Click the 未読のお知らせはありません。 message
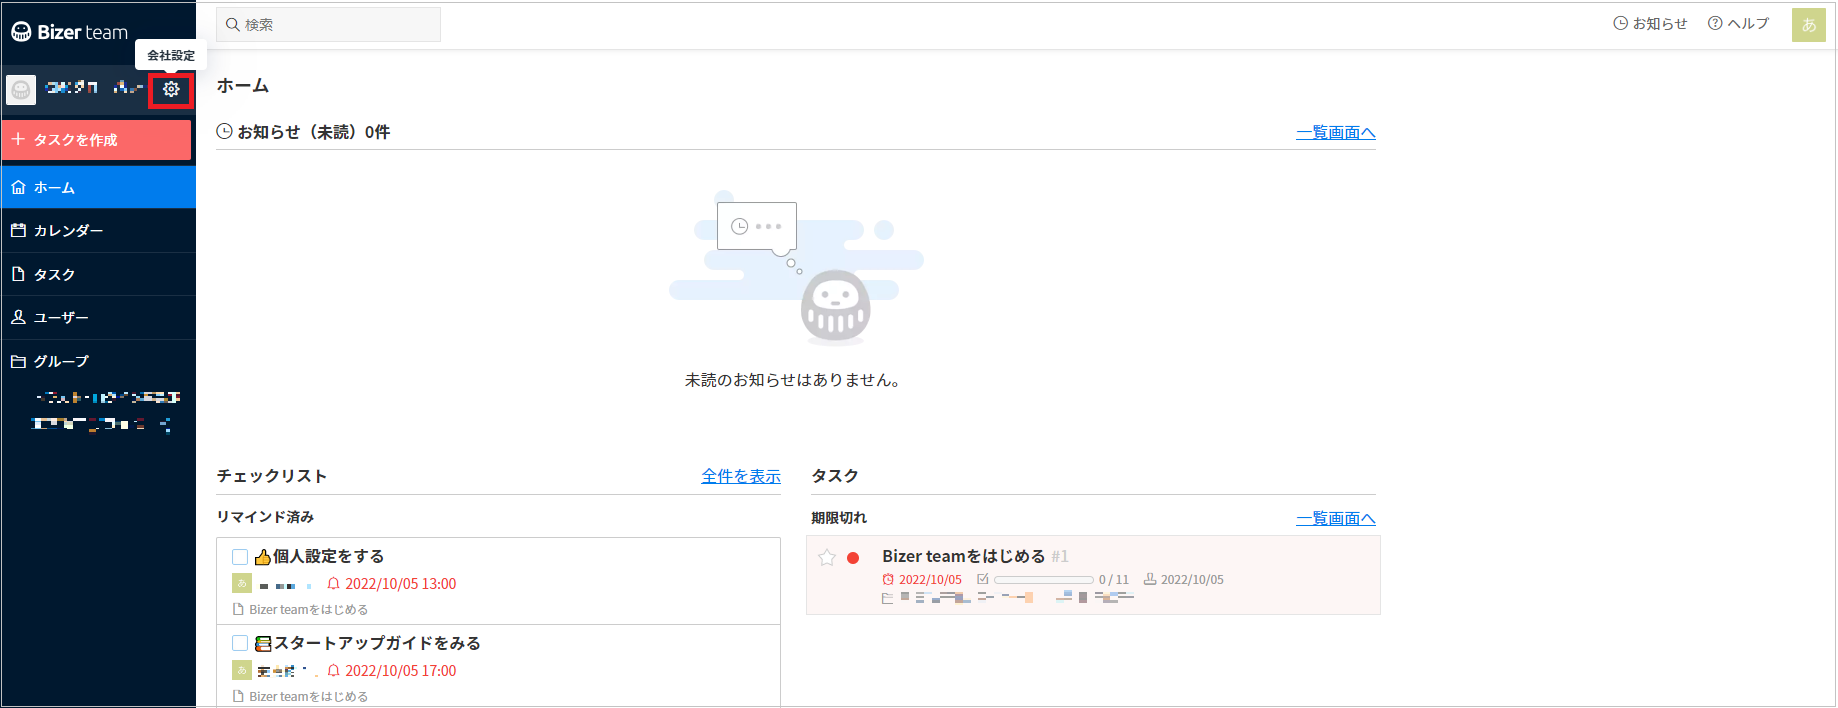The height and width of the screenshot is (708, 1838). (792, 380)
